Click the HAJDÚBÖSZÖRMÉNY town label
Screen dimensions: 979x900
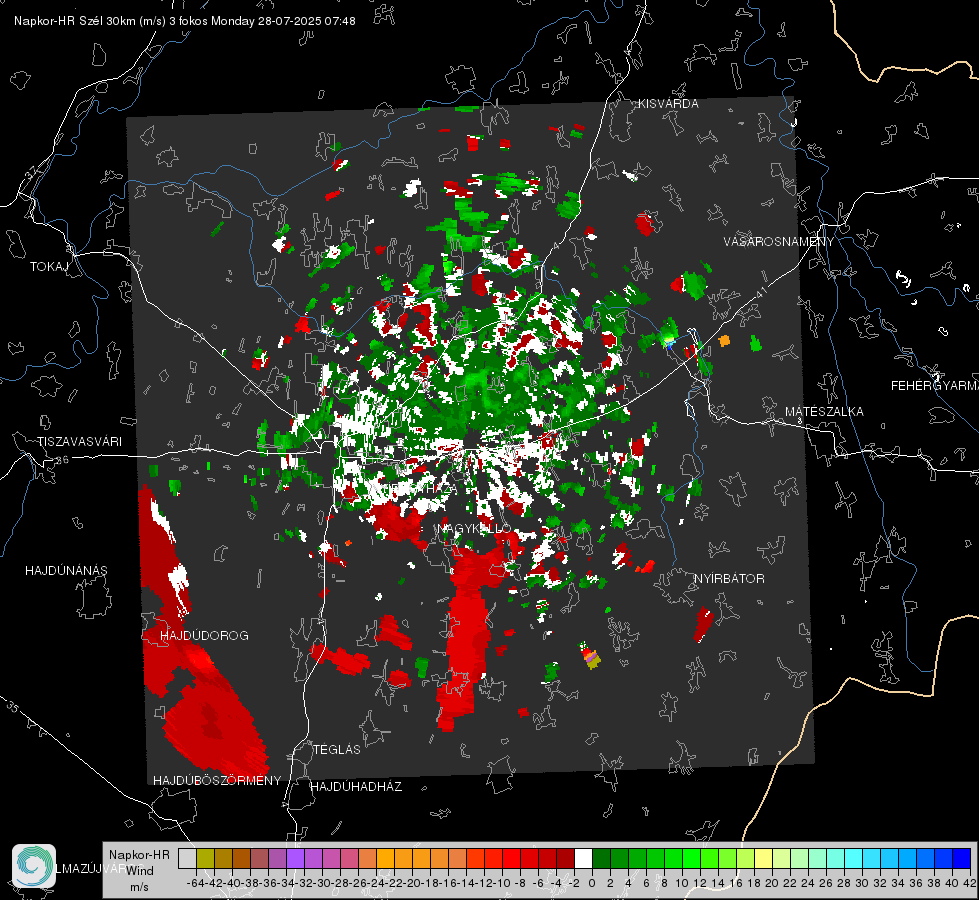217,781
